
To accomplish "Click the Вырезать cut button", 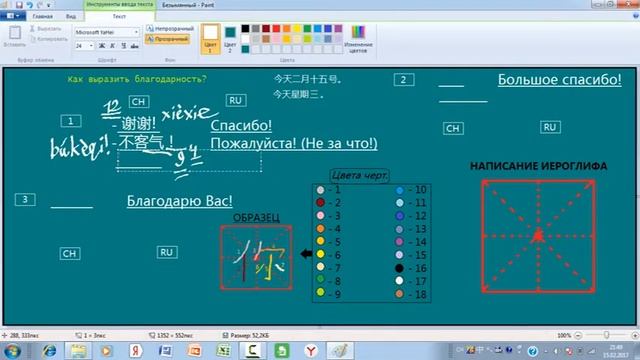I will [45, 29].
